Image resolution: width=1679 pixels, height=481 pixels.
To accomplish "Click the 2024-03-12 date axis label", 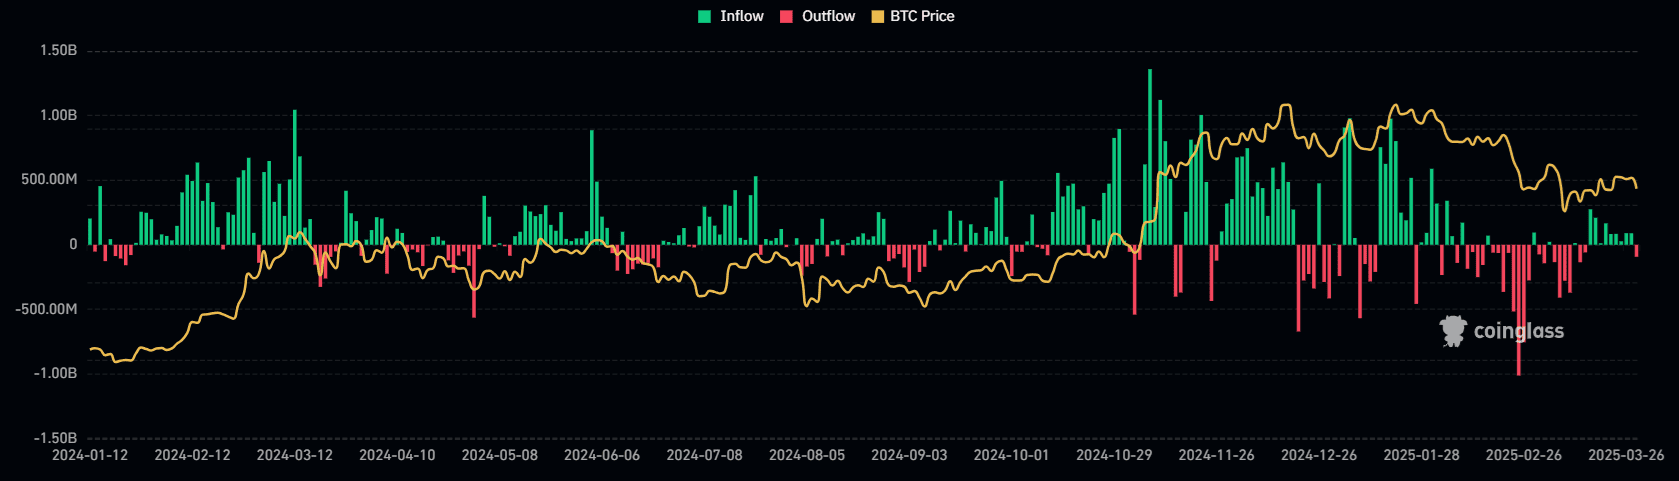I will click(x=295, y=455).
